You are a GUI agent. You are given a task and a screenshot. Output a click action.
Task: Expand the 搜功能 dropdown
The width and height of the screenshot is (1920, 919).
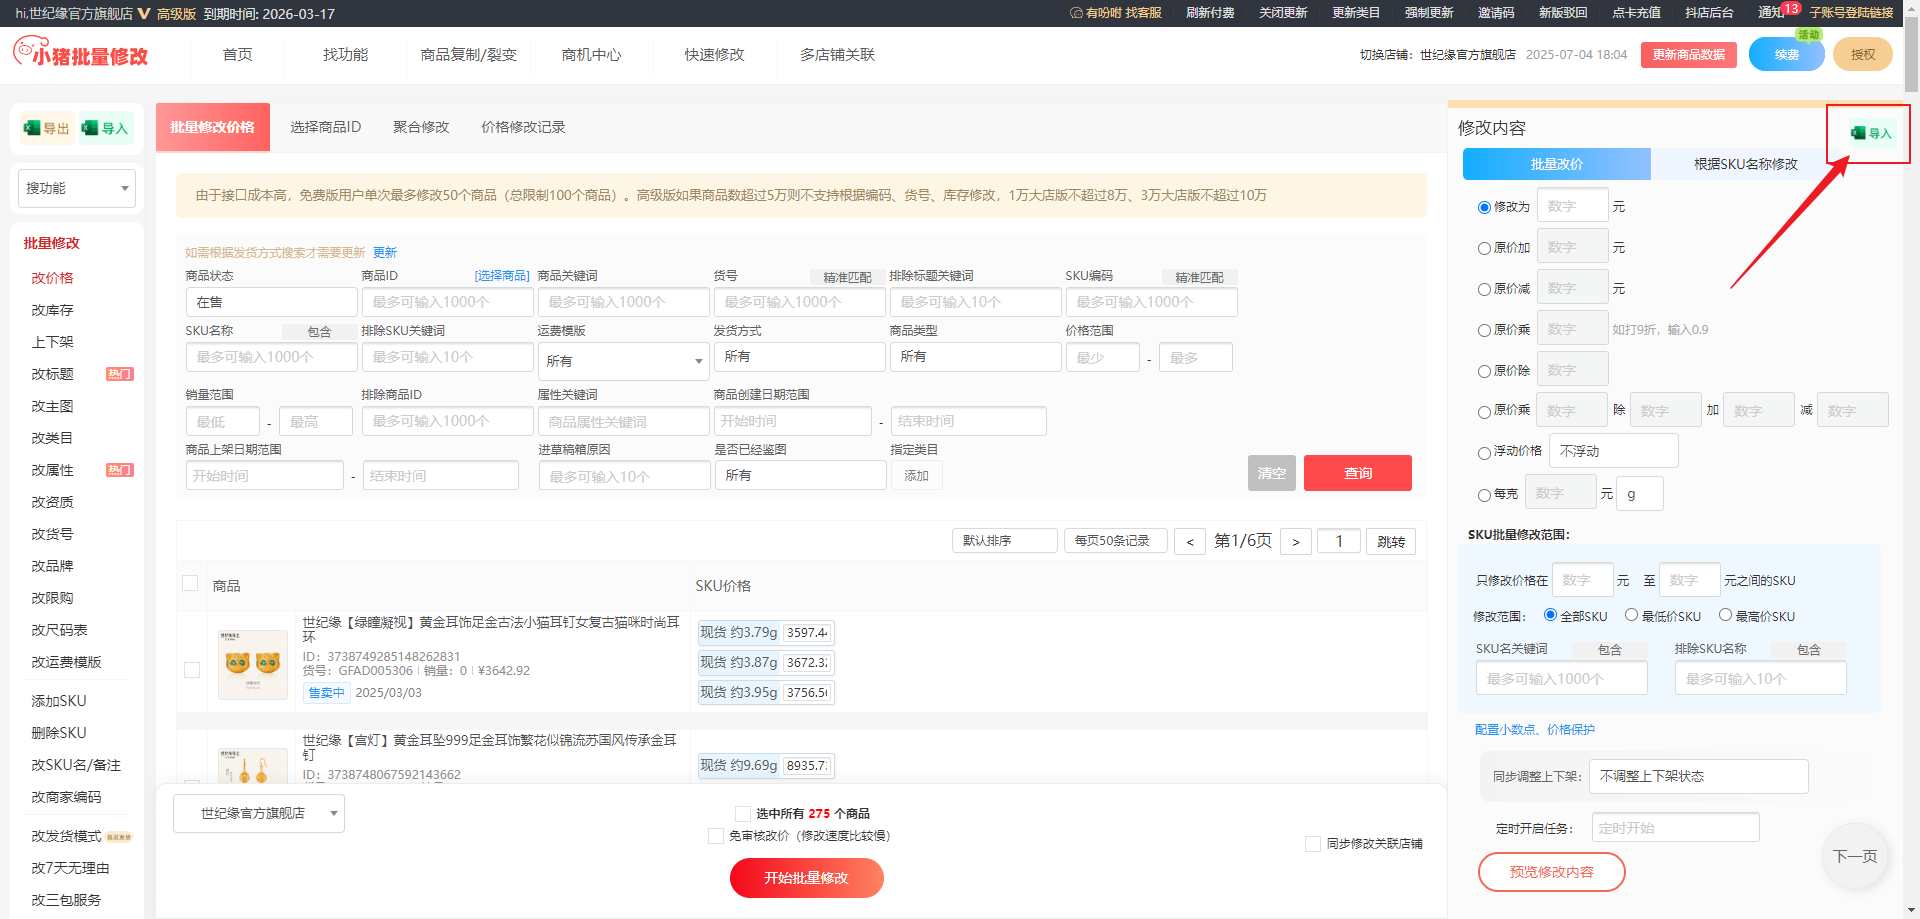(77, 188)
